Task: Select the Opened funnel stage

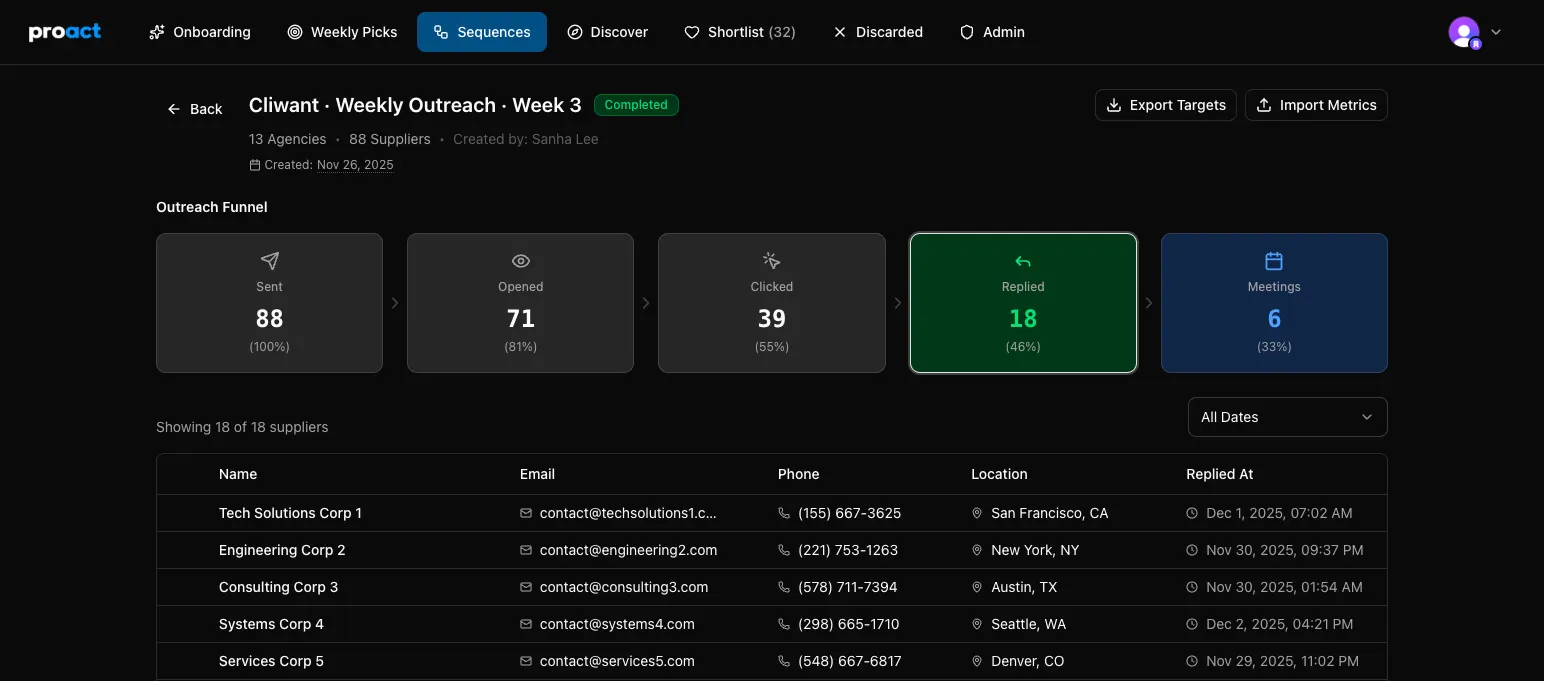Action: [520, 303]
